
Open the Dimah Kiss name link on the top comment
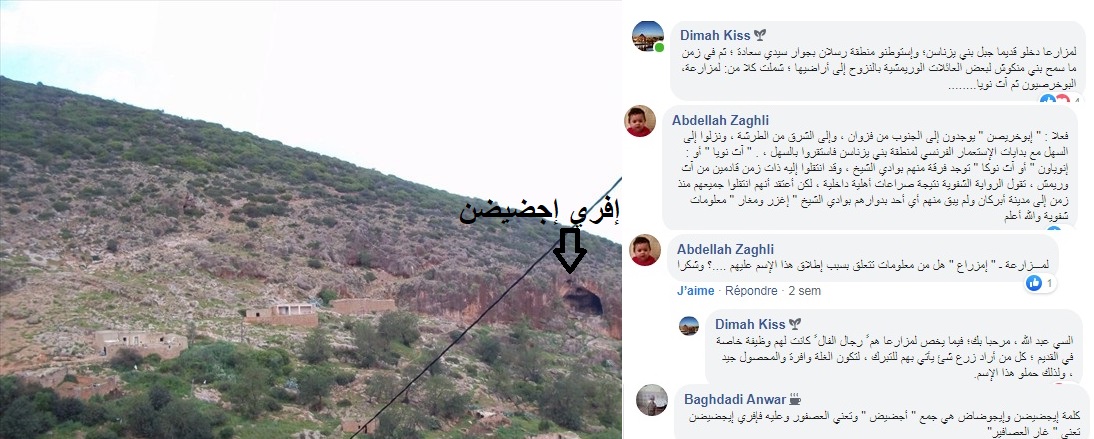[x=715, y=36]
